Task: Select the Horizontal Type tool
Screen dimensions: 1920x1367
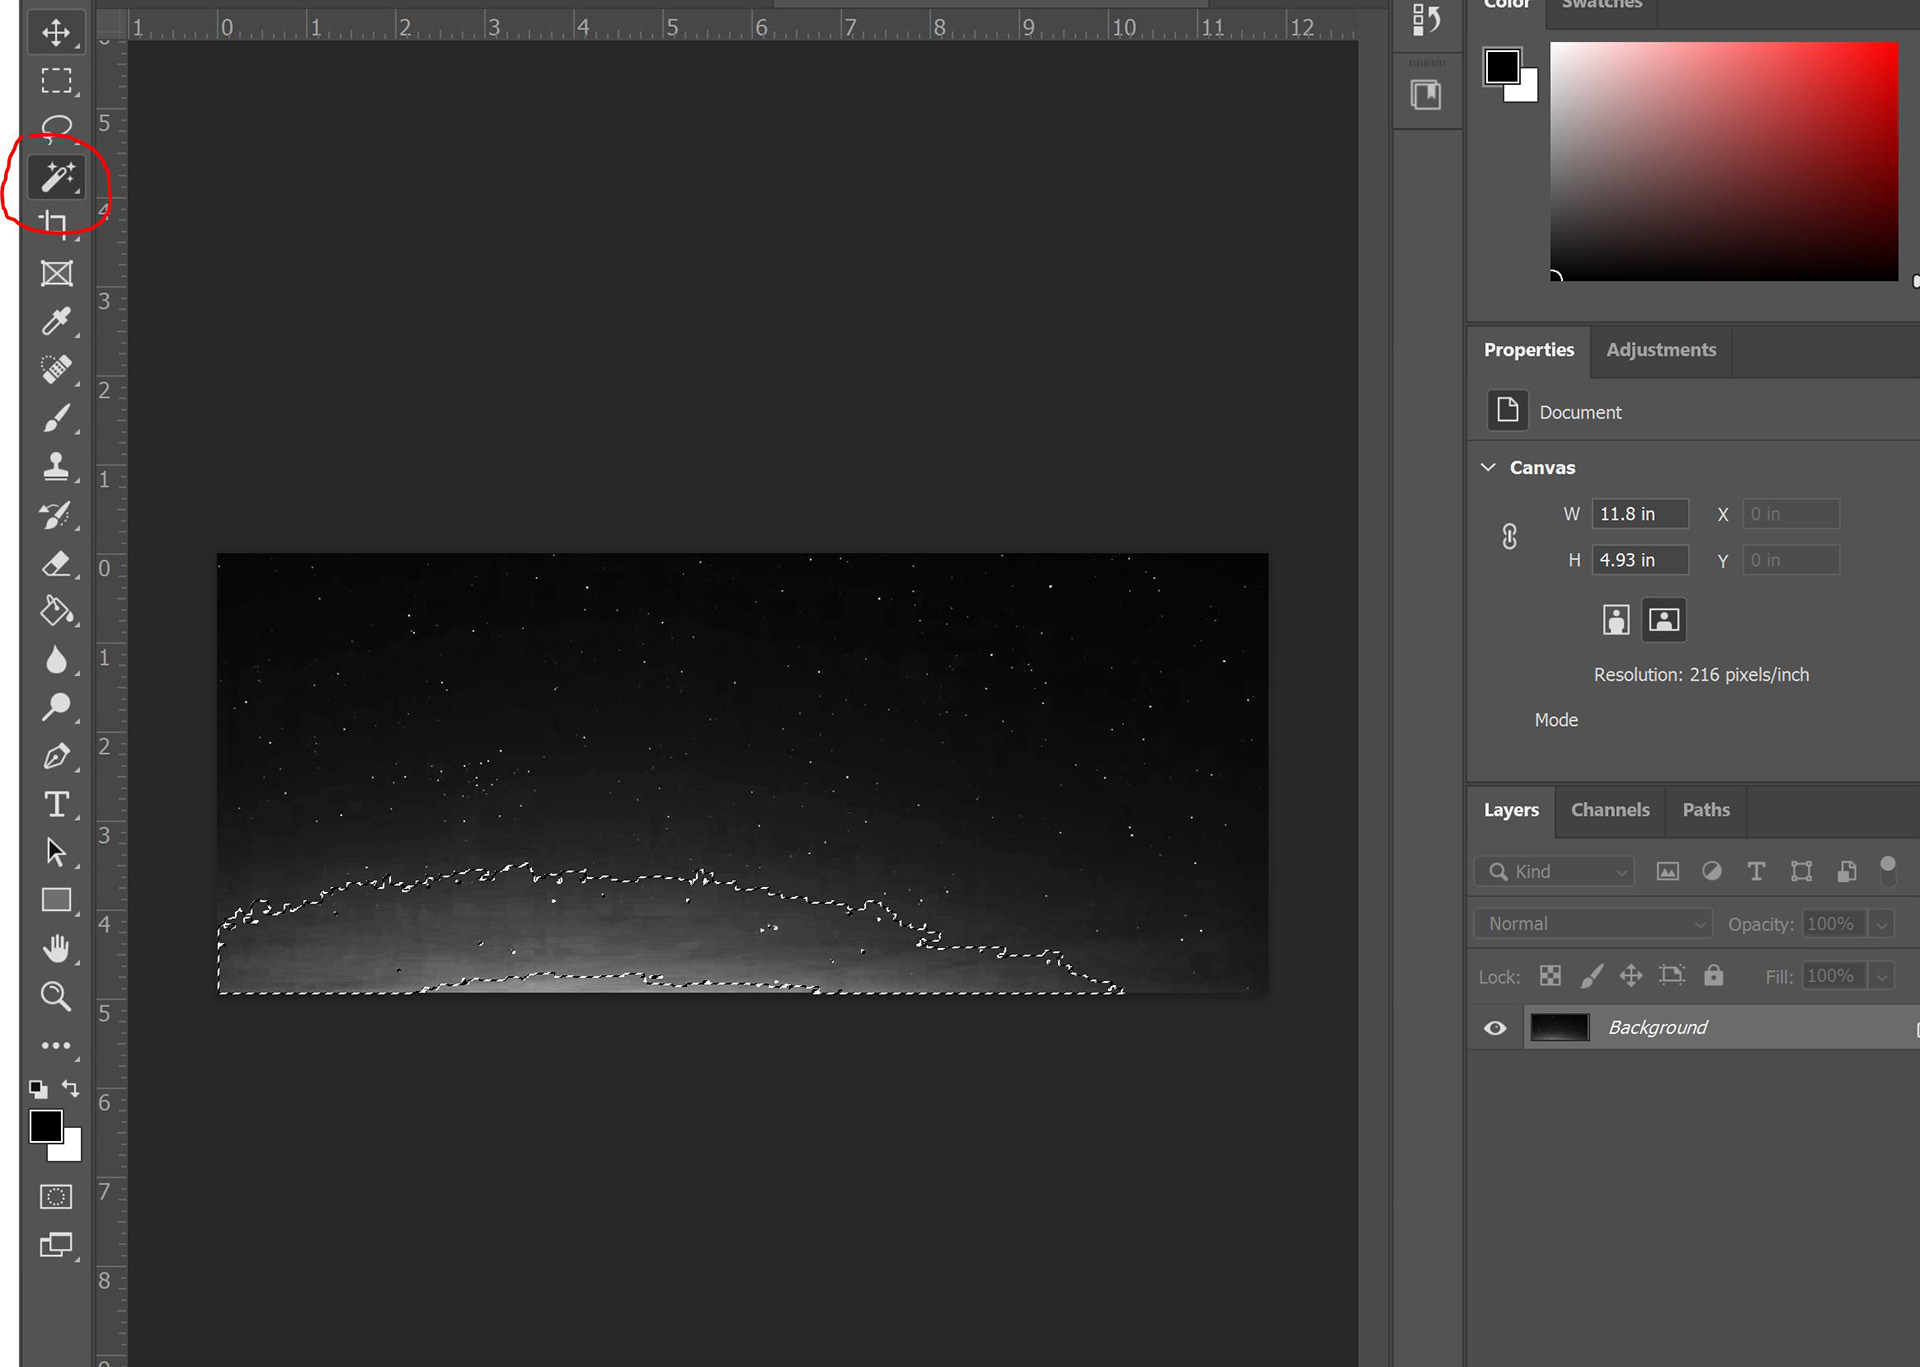Action: coord(56,804)
